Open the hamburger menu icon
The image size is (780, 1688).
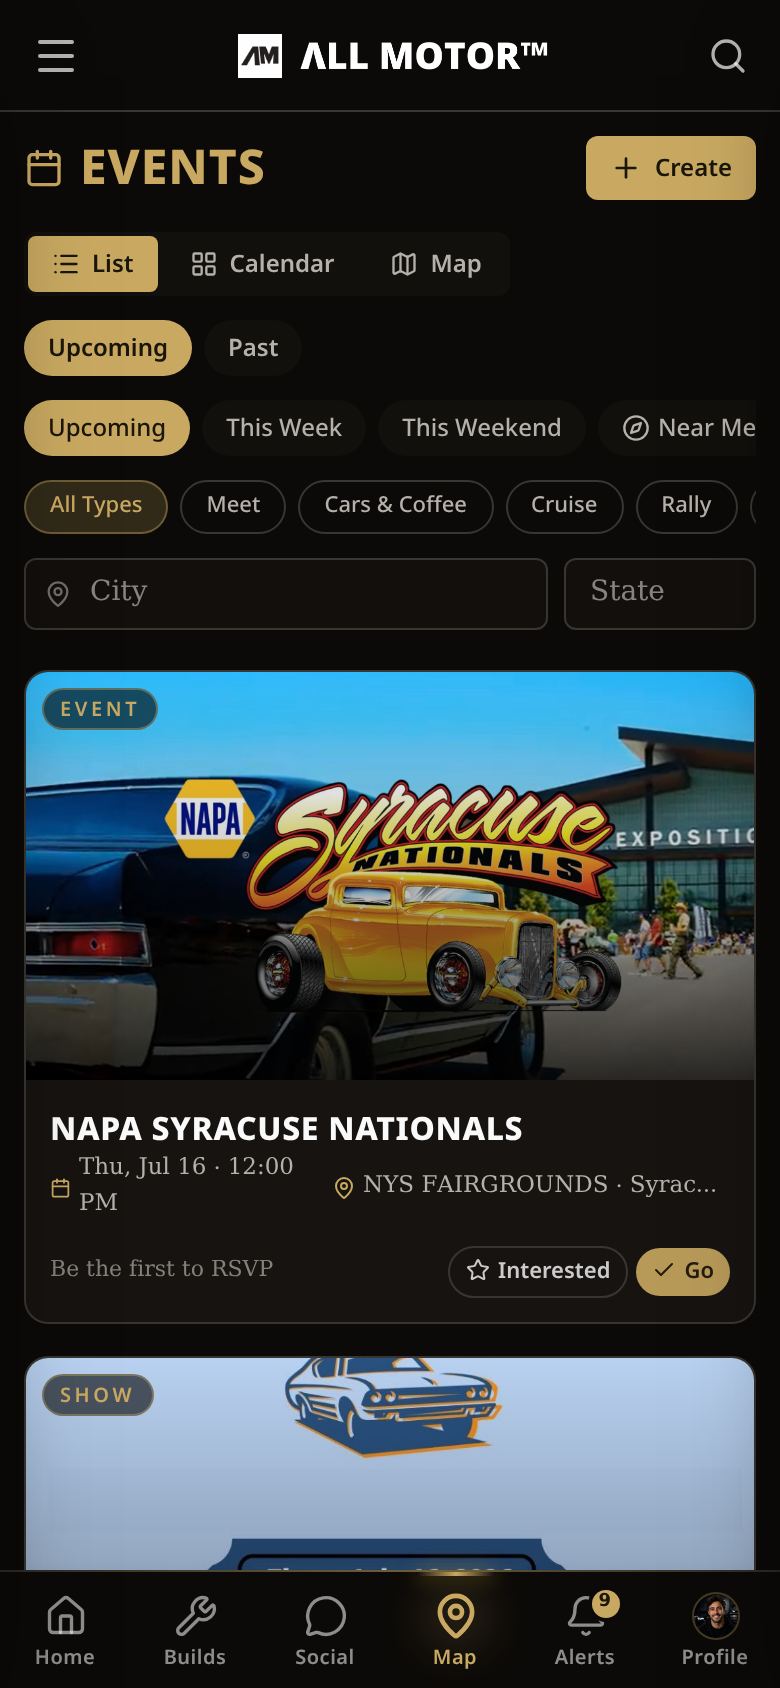pos(56,56)
